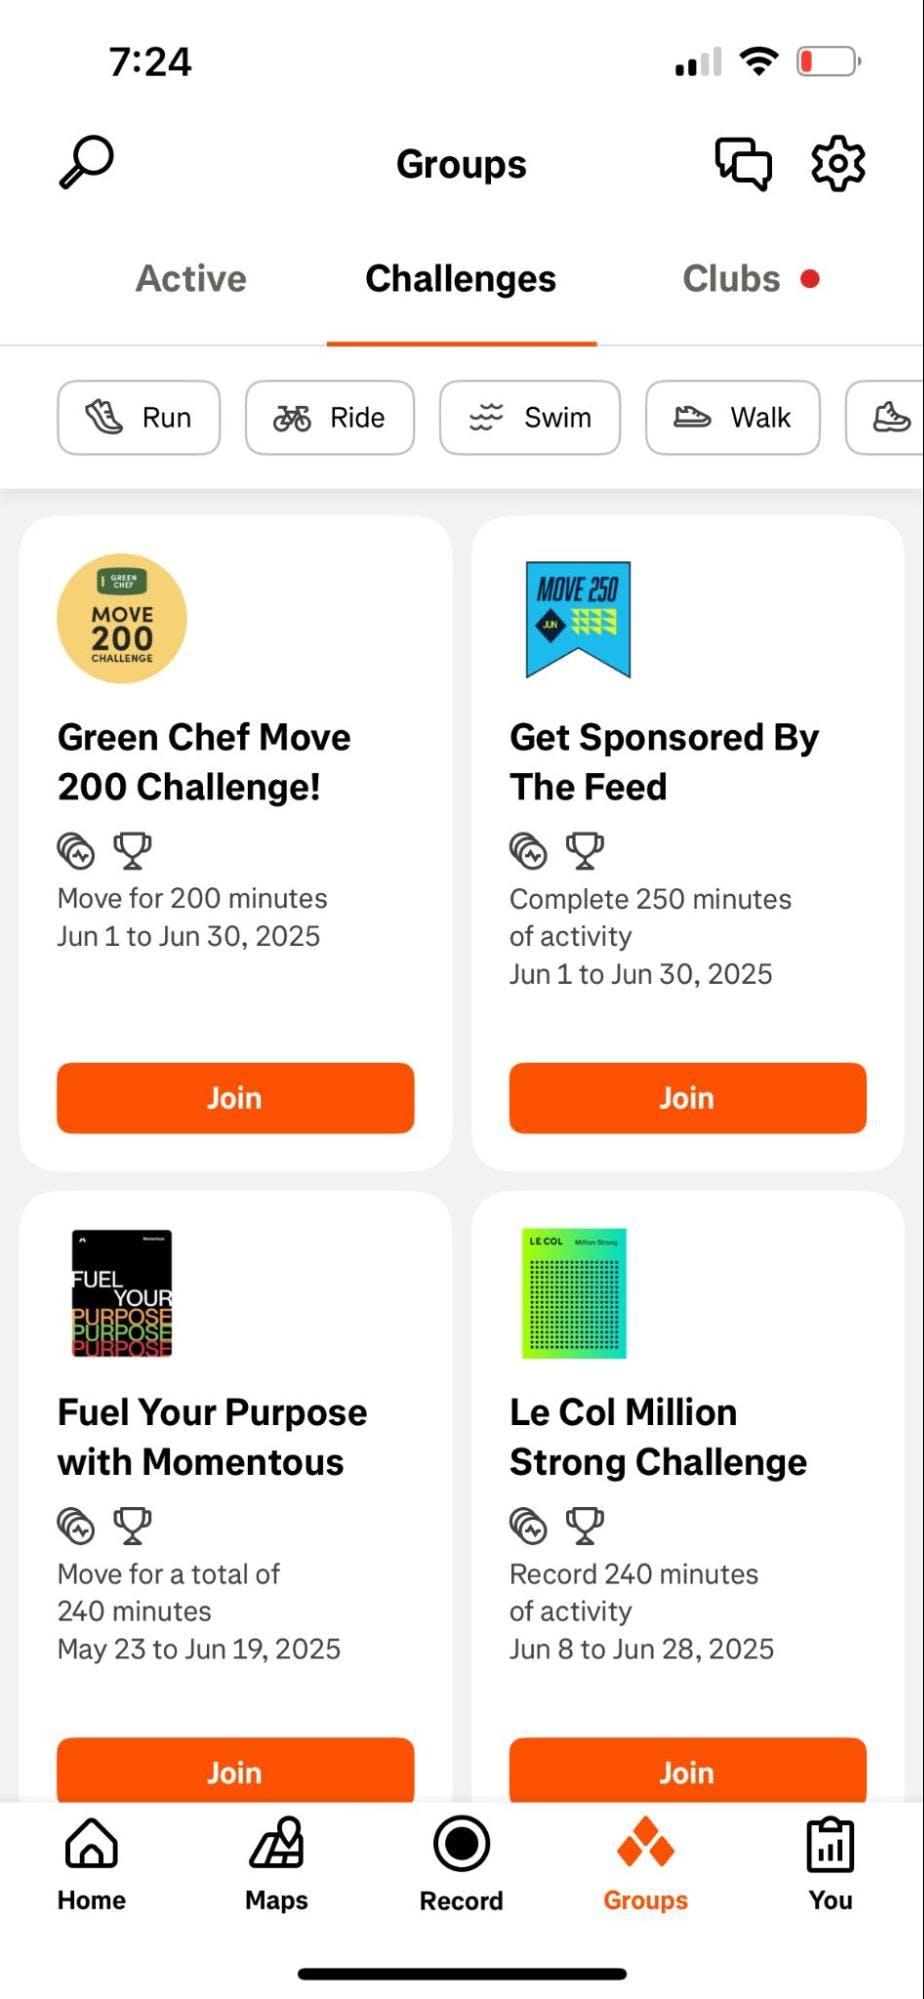Join the Le Col Million Strong Challenge
Image resolution: width=924 pixels, height=1999 pixels.
click(687, 1771)
